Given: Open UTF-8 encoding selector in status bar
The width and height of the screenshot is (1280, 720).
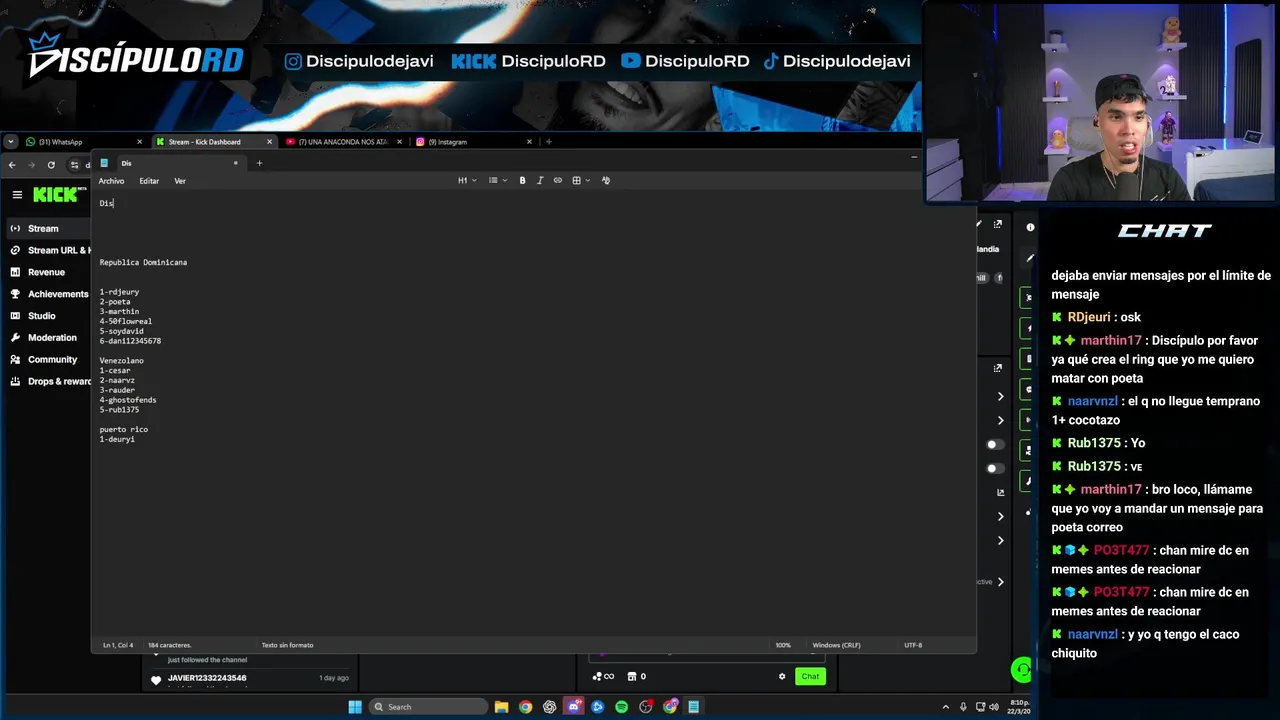Looking at the screenshot, I should (913, 645).
